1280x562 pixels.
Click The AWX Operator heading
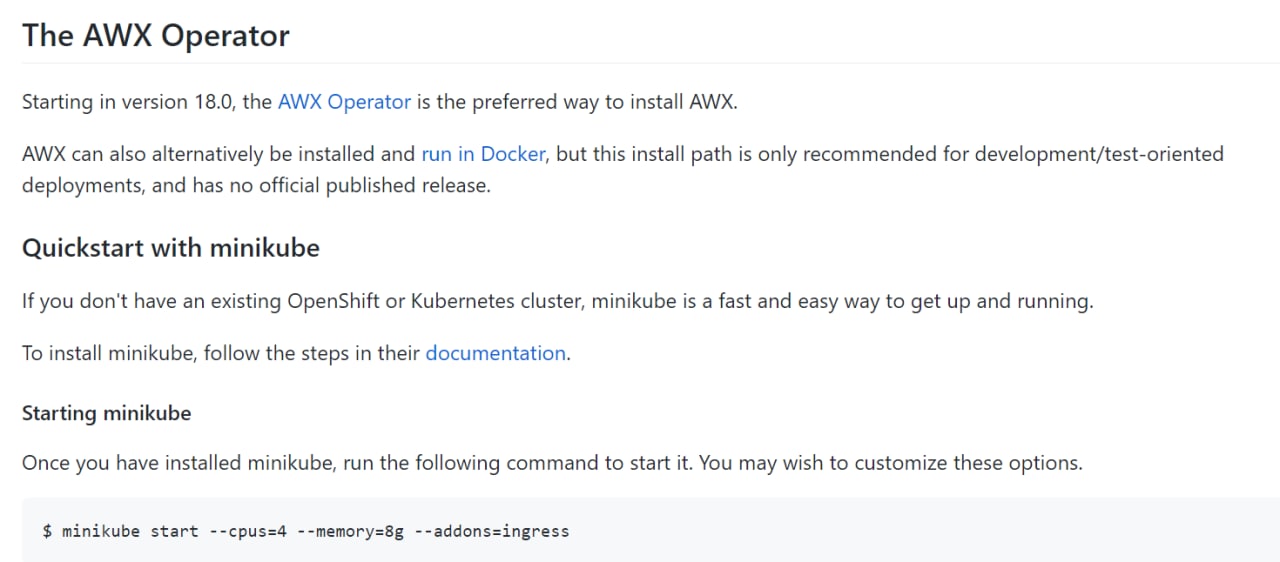point(156,35)
